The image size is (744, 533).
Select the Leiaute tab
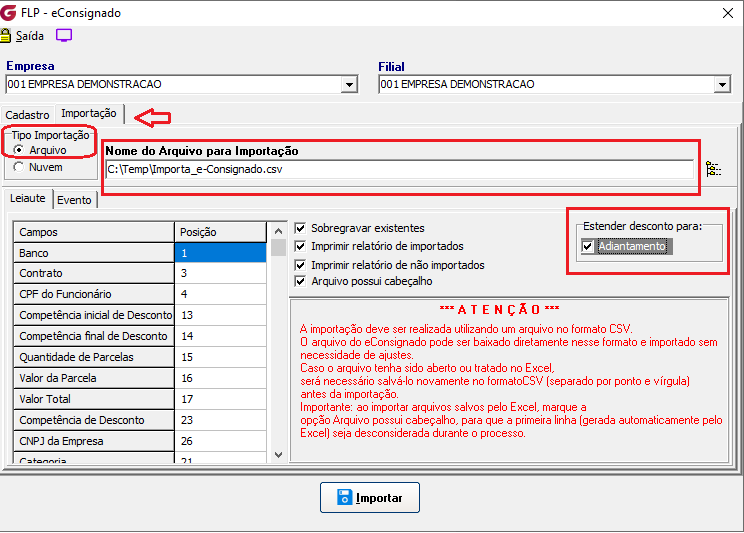[28, 198]
